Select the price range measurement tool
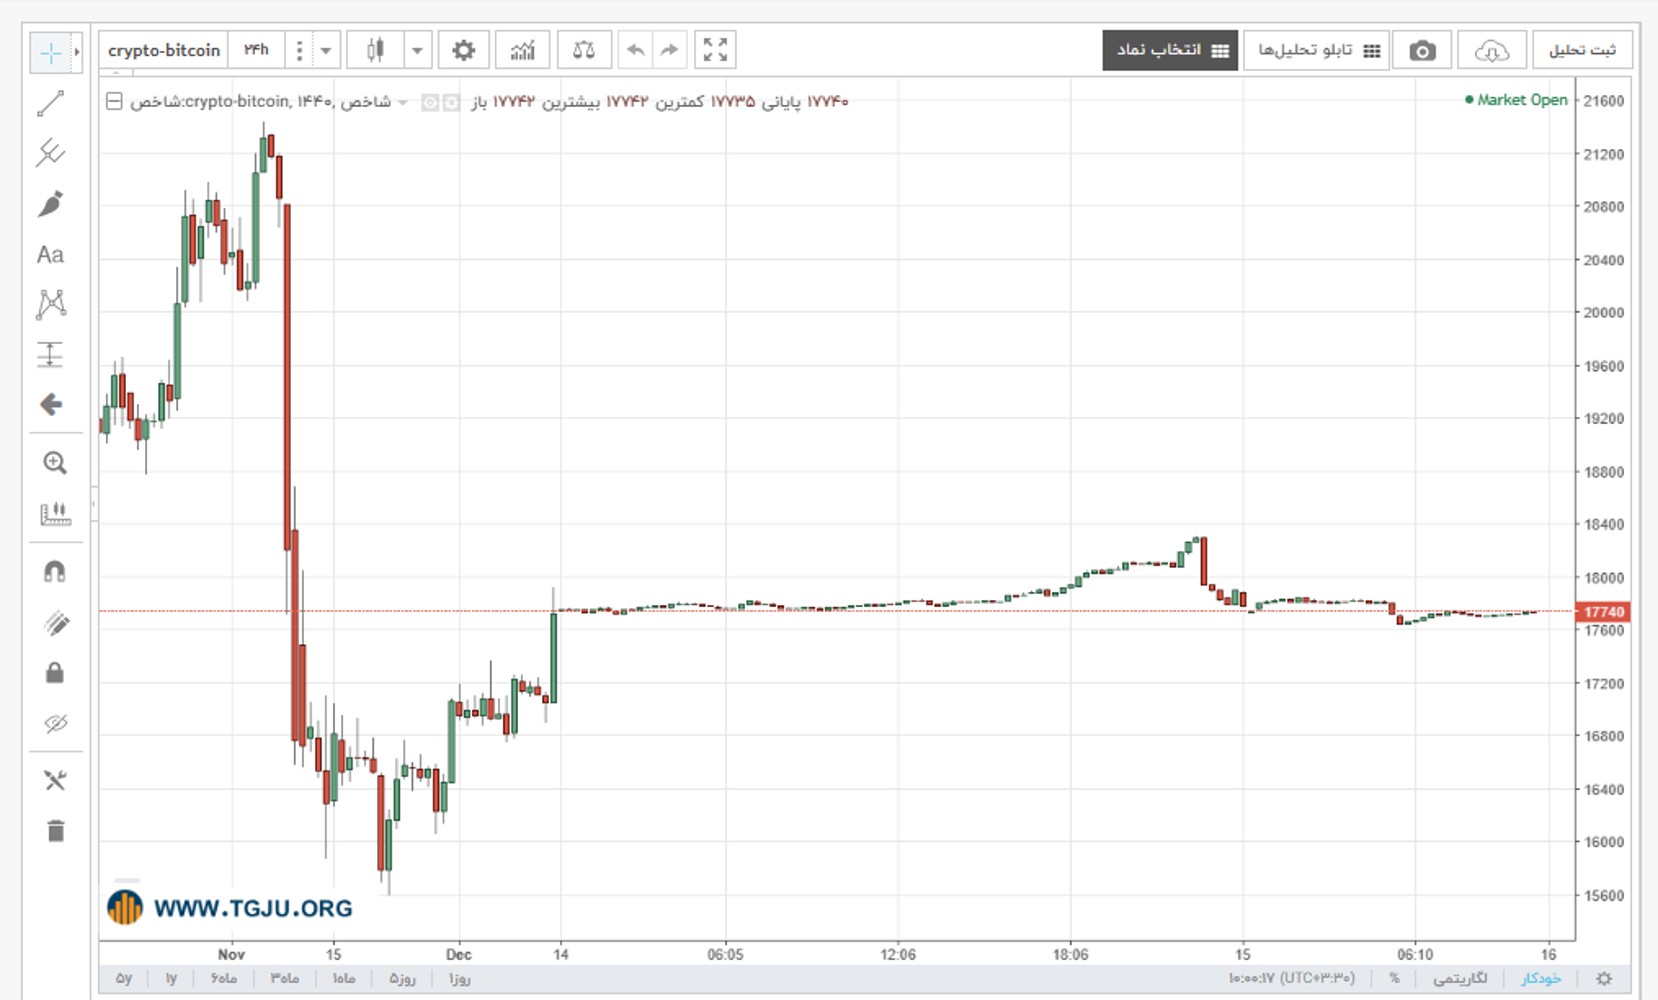The height and width of the screenshot is (1000, 1658). click(50, 354)
